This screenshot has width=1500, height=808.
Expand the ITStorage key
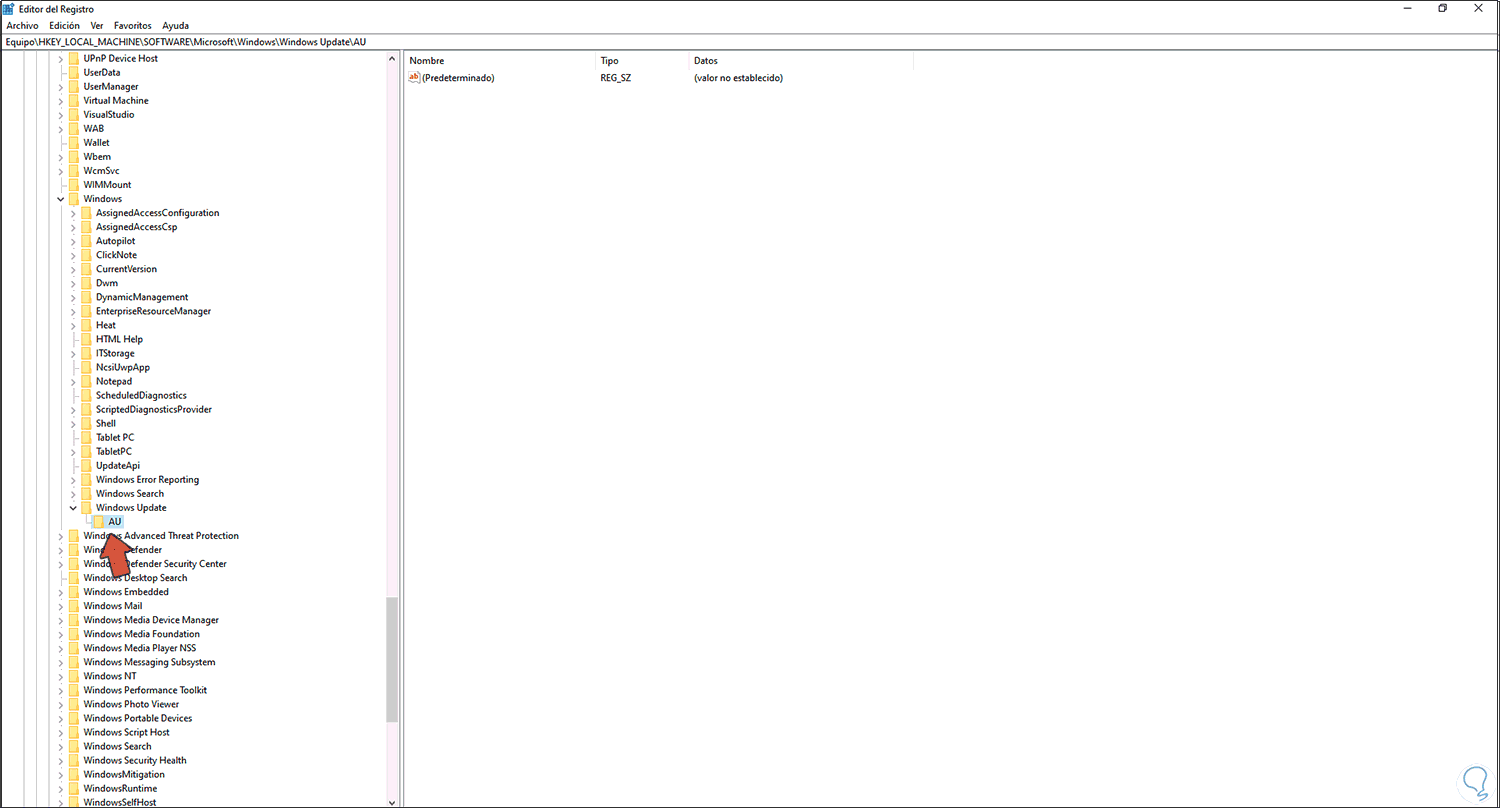[x=73, y=352]
